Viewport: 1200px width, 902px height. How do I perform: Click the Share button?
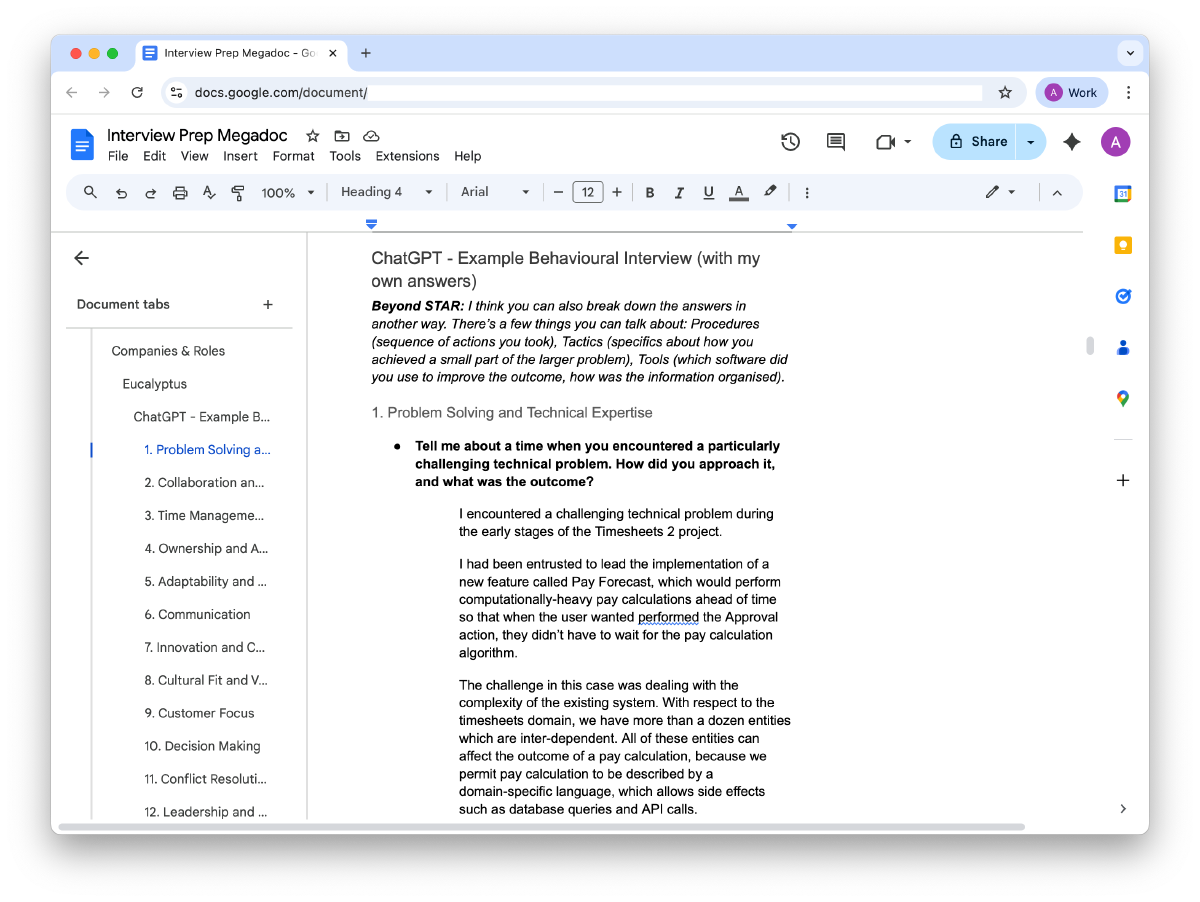pyautogui.click(x=976, y=142)
